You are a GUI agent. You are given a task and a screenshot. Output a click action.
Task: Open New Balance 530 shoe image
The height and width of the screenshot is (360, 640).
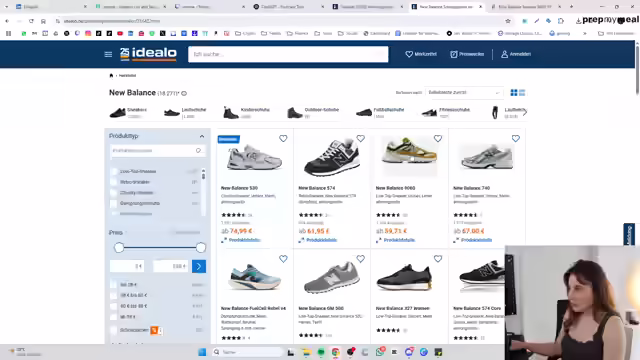254,158
